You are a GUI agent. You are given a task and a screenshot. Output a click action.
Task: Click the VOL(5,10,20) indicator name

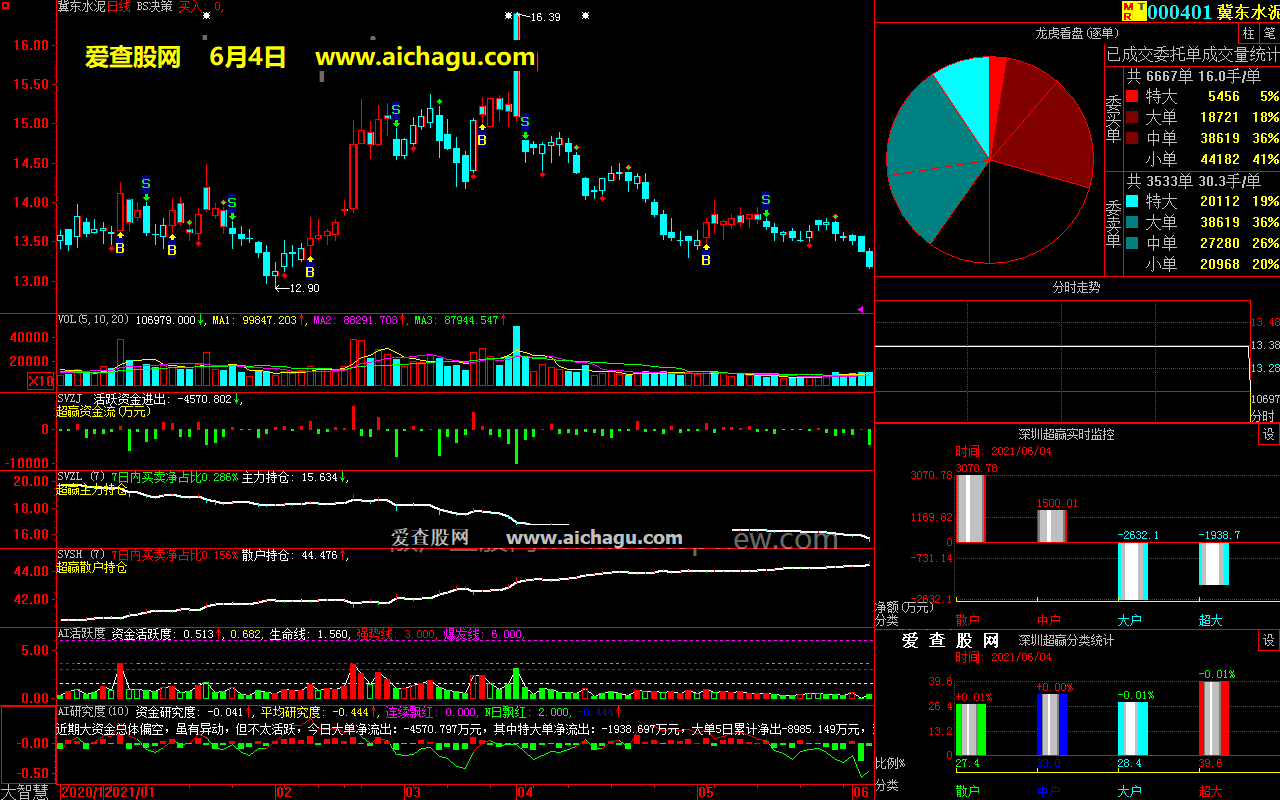[x=94, y=320]
